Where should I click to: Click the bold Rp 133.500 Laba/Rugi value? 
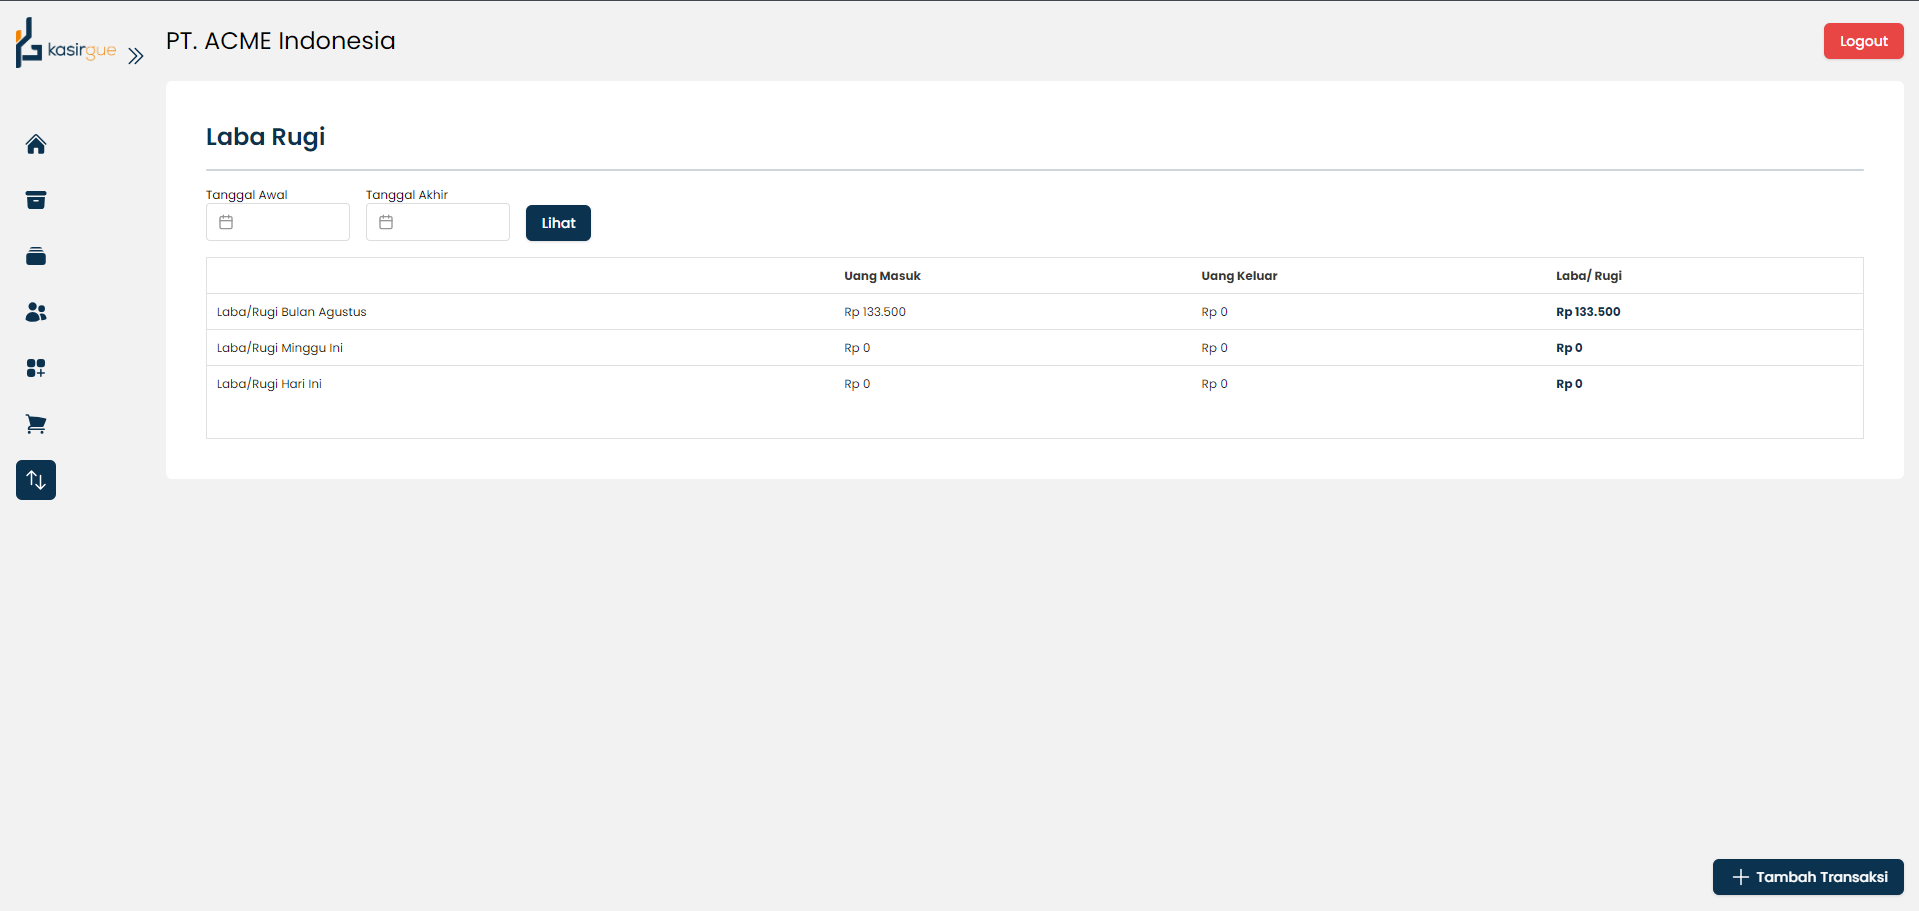click(x=1588, y=312)
